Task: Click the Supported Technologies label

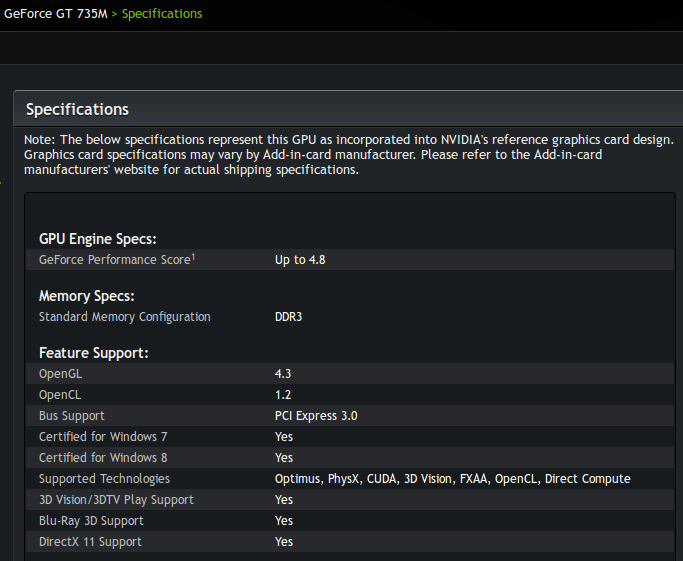Action: pos(105,479)
